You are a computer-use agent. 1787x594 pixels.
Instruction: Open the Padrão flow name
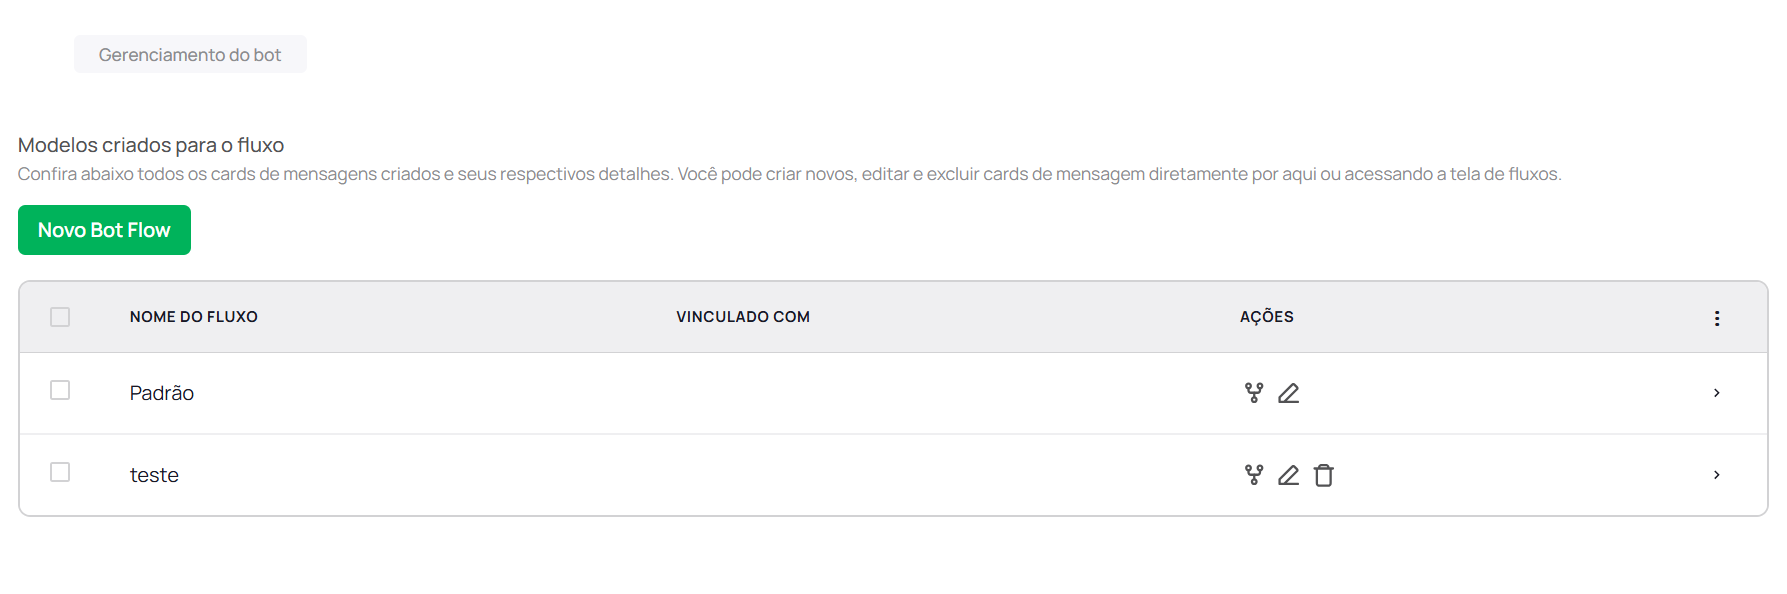[162, 393]
